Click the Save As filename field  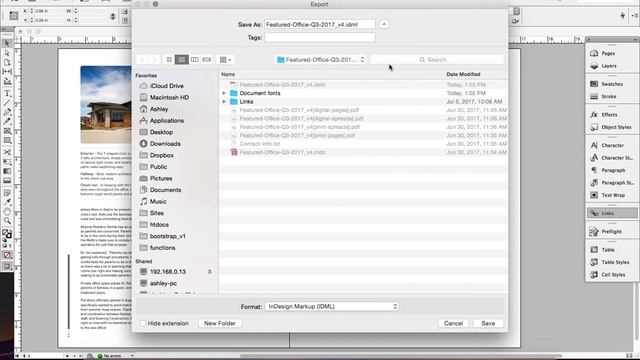320,24
